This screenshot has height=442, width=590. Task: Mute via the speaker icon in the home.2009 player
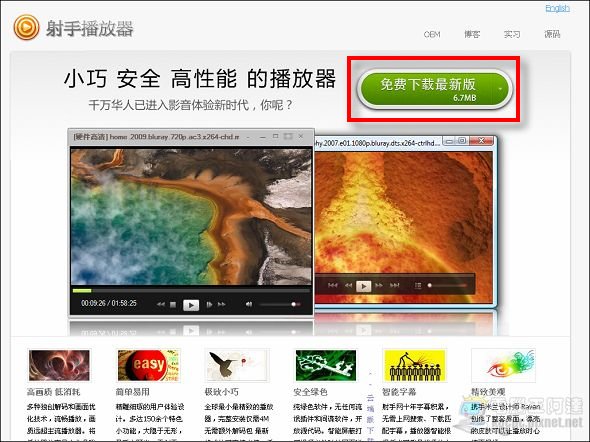click(x=249, y=304)
